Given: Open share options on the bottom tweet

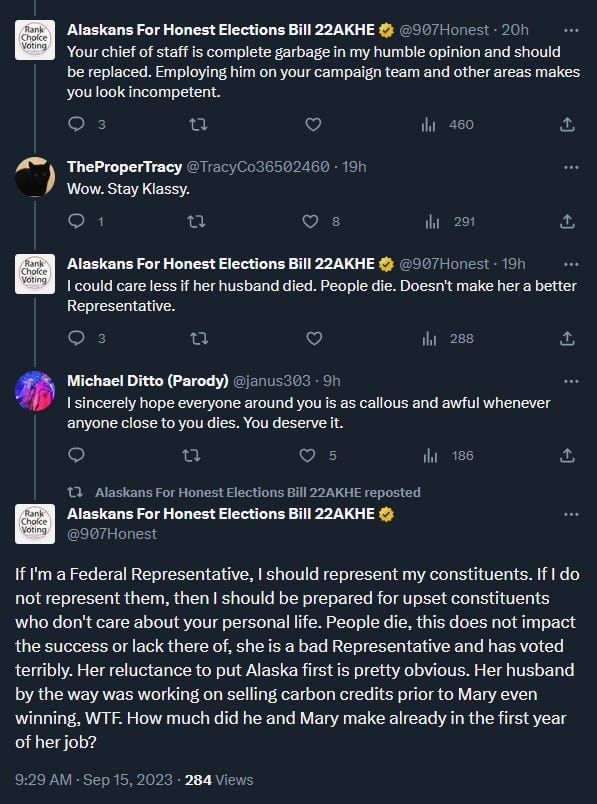Looking at the screenshot, I should click(x=567, y=455).
